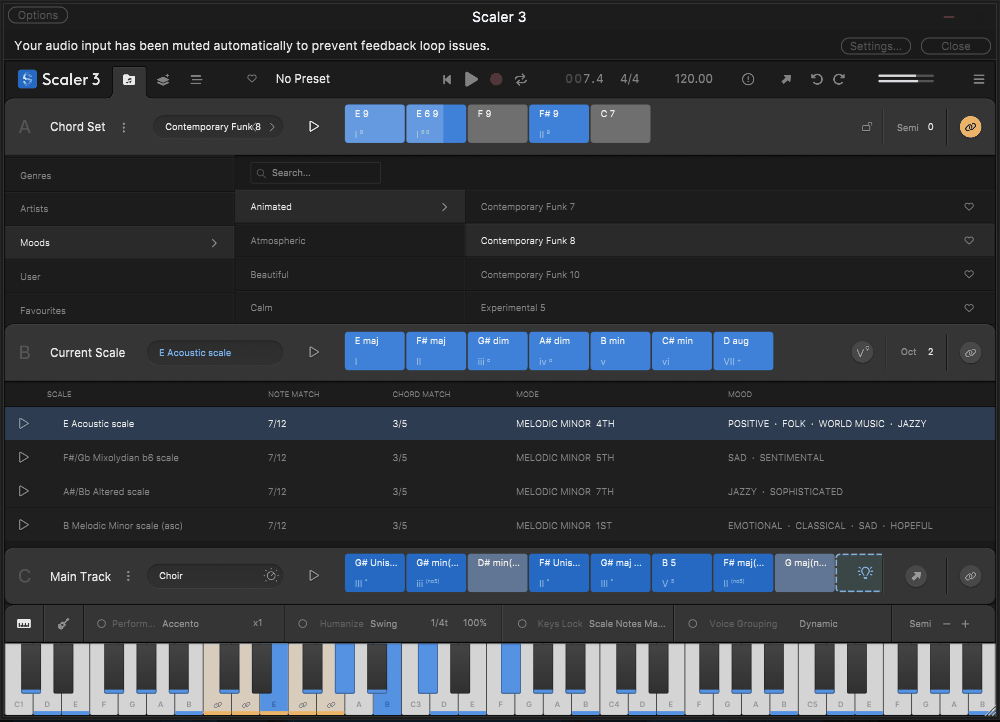
Task: Jump to start with the rewind icon
Action: [447, 79]
